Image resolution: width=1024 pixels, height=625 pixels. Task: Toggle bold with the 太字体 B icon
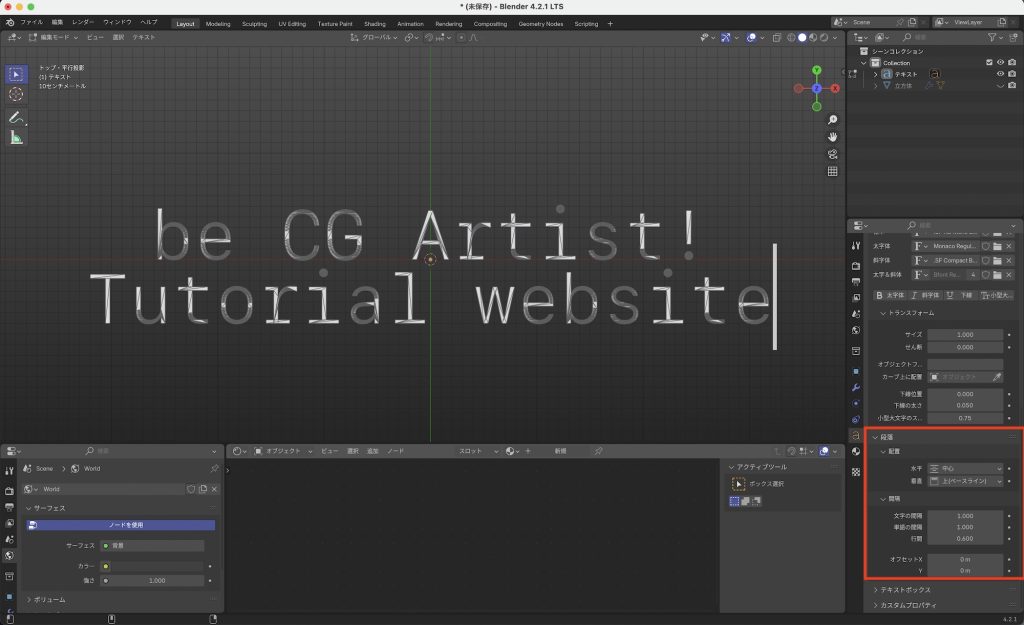pyautogui.click(x=888, y=294)
